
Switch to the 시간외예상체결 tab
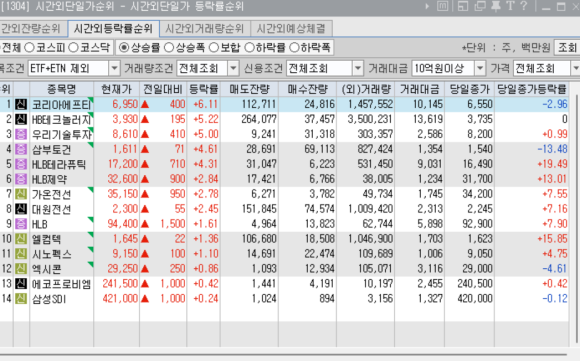click(x=291, y=28)
